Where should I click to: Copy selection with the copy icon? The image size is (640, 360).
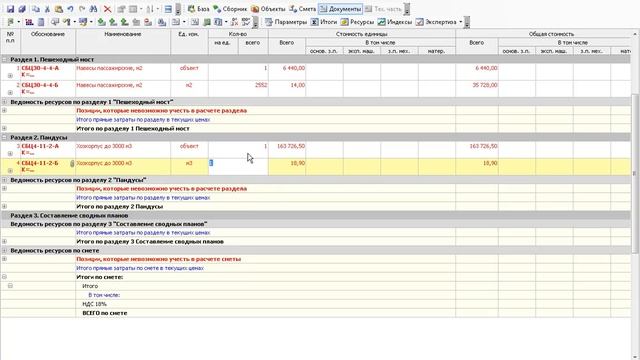[x=36, y=9]
